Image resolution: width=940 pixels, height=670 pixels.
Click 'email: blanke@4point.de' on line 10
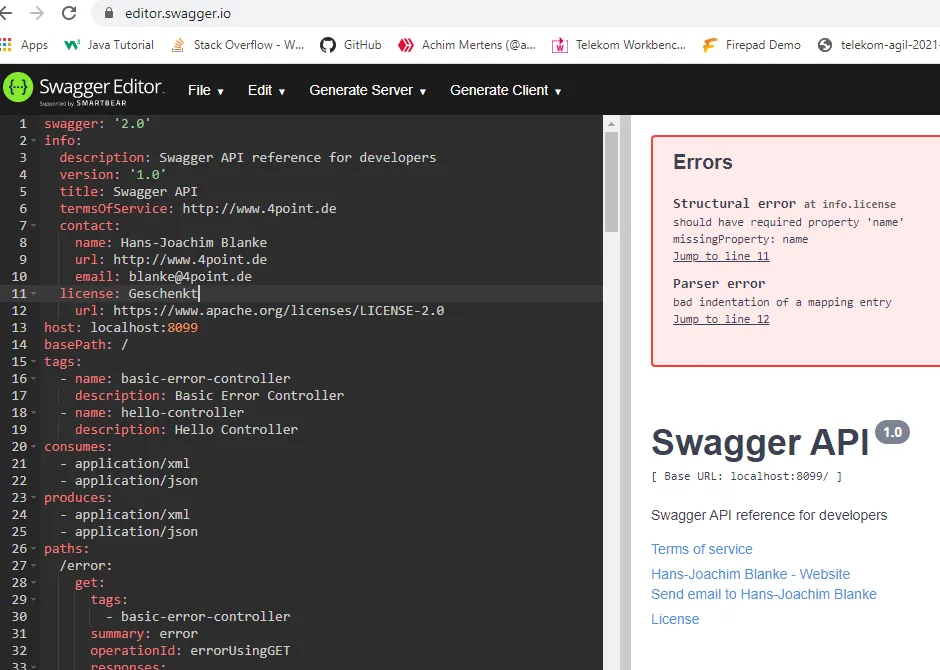163,277
